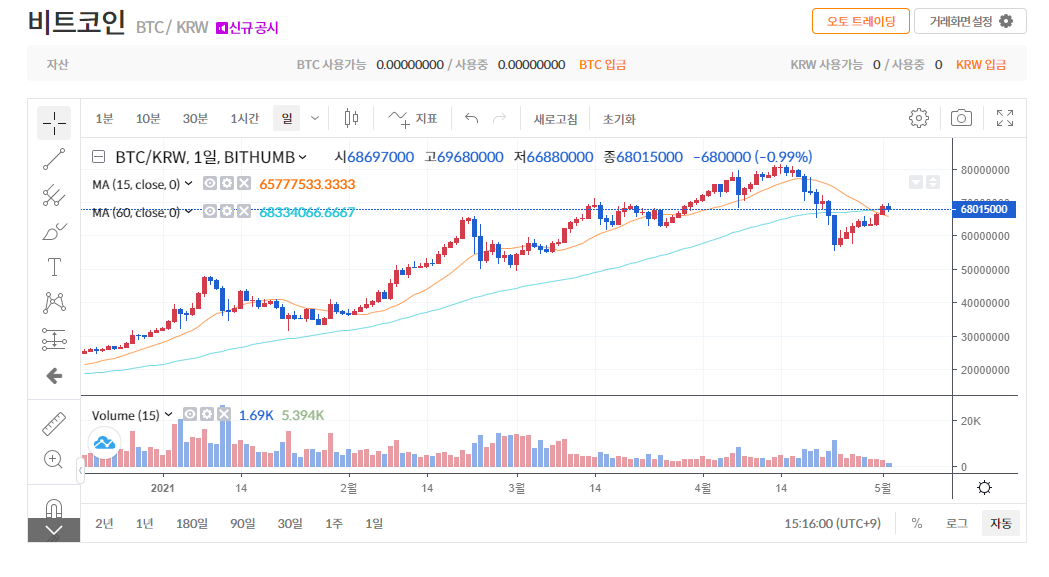Image resolution: width=1049 pixels, height=577 pixels.
Task: Select the pitchfork drawing tool
Action: [54, 195]
